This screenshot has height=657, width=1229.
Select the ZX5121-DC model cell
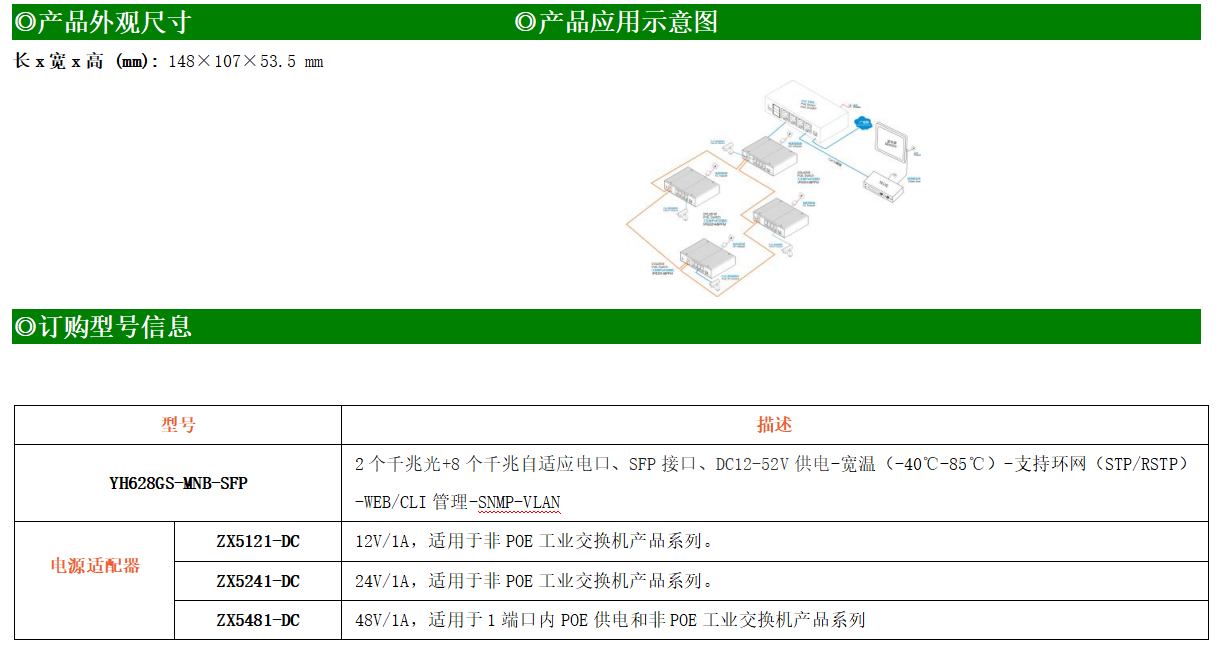tap(258, 542)
